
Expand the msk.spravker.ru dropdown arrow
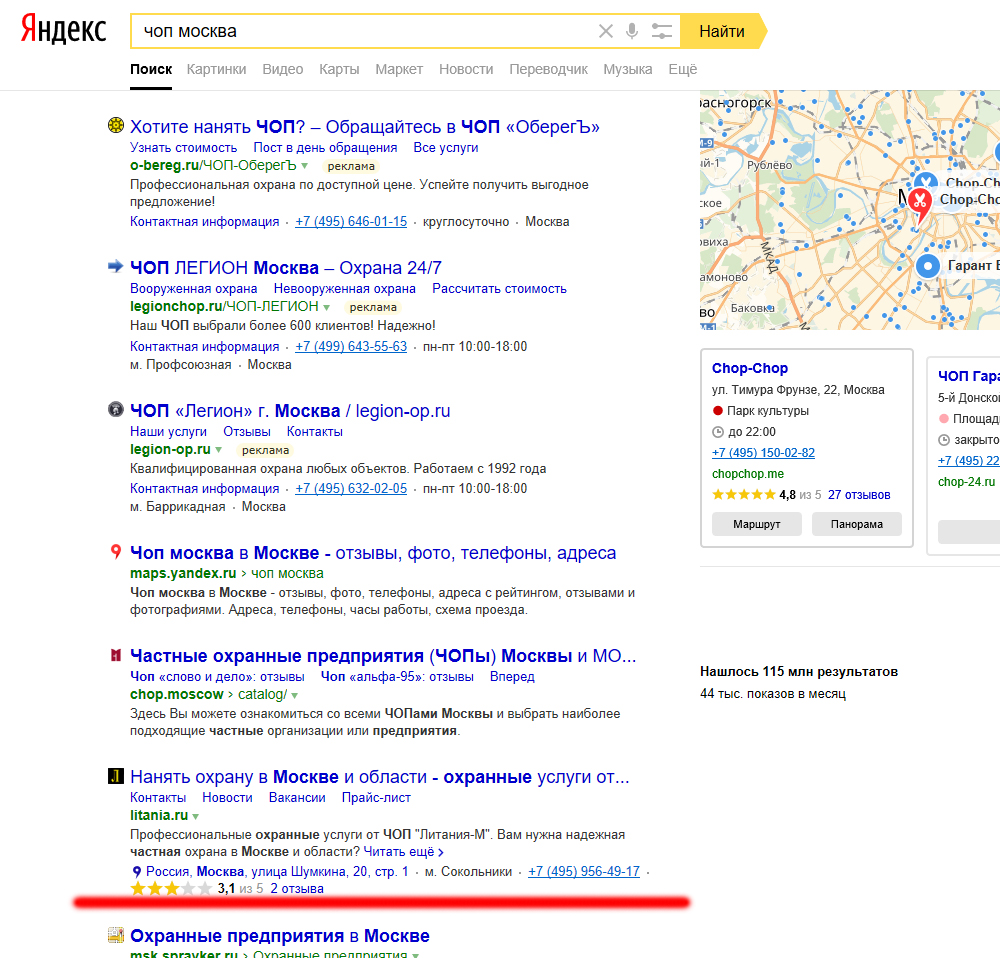pos(416,954)
